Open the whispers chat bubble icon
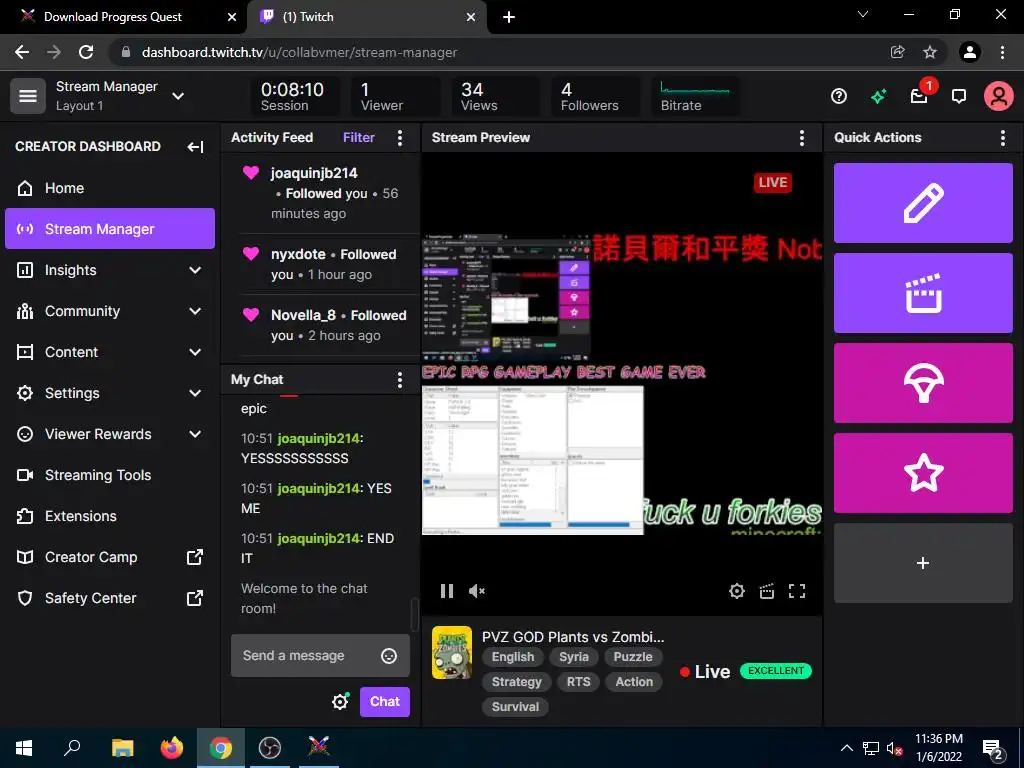This screenshot has height=768, width=1024. pyautogui.click(x=959, y=97)
